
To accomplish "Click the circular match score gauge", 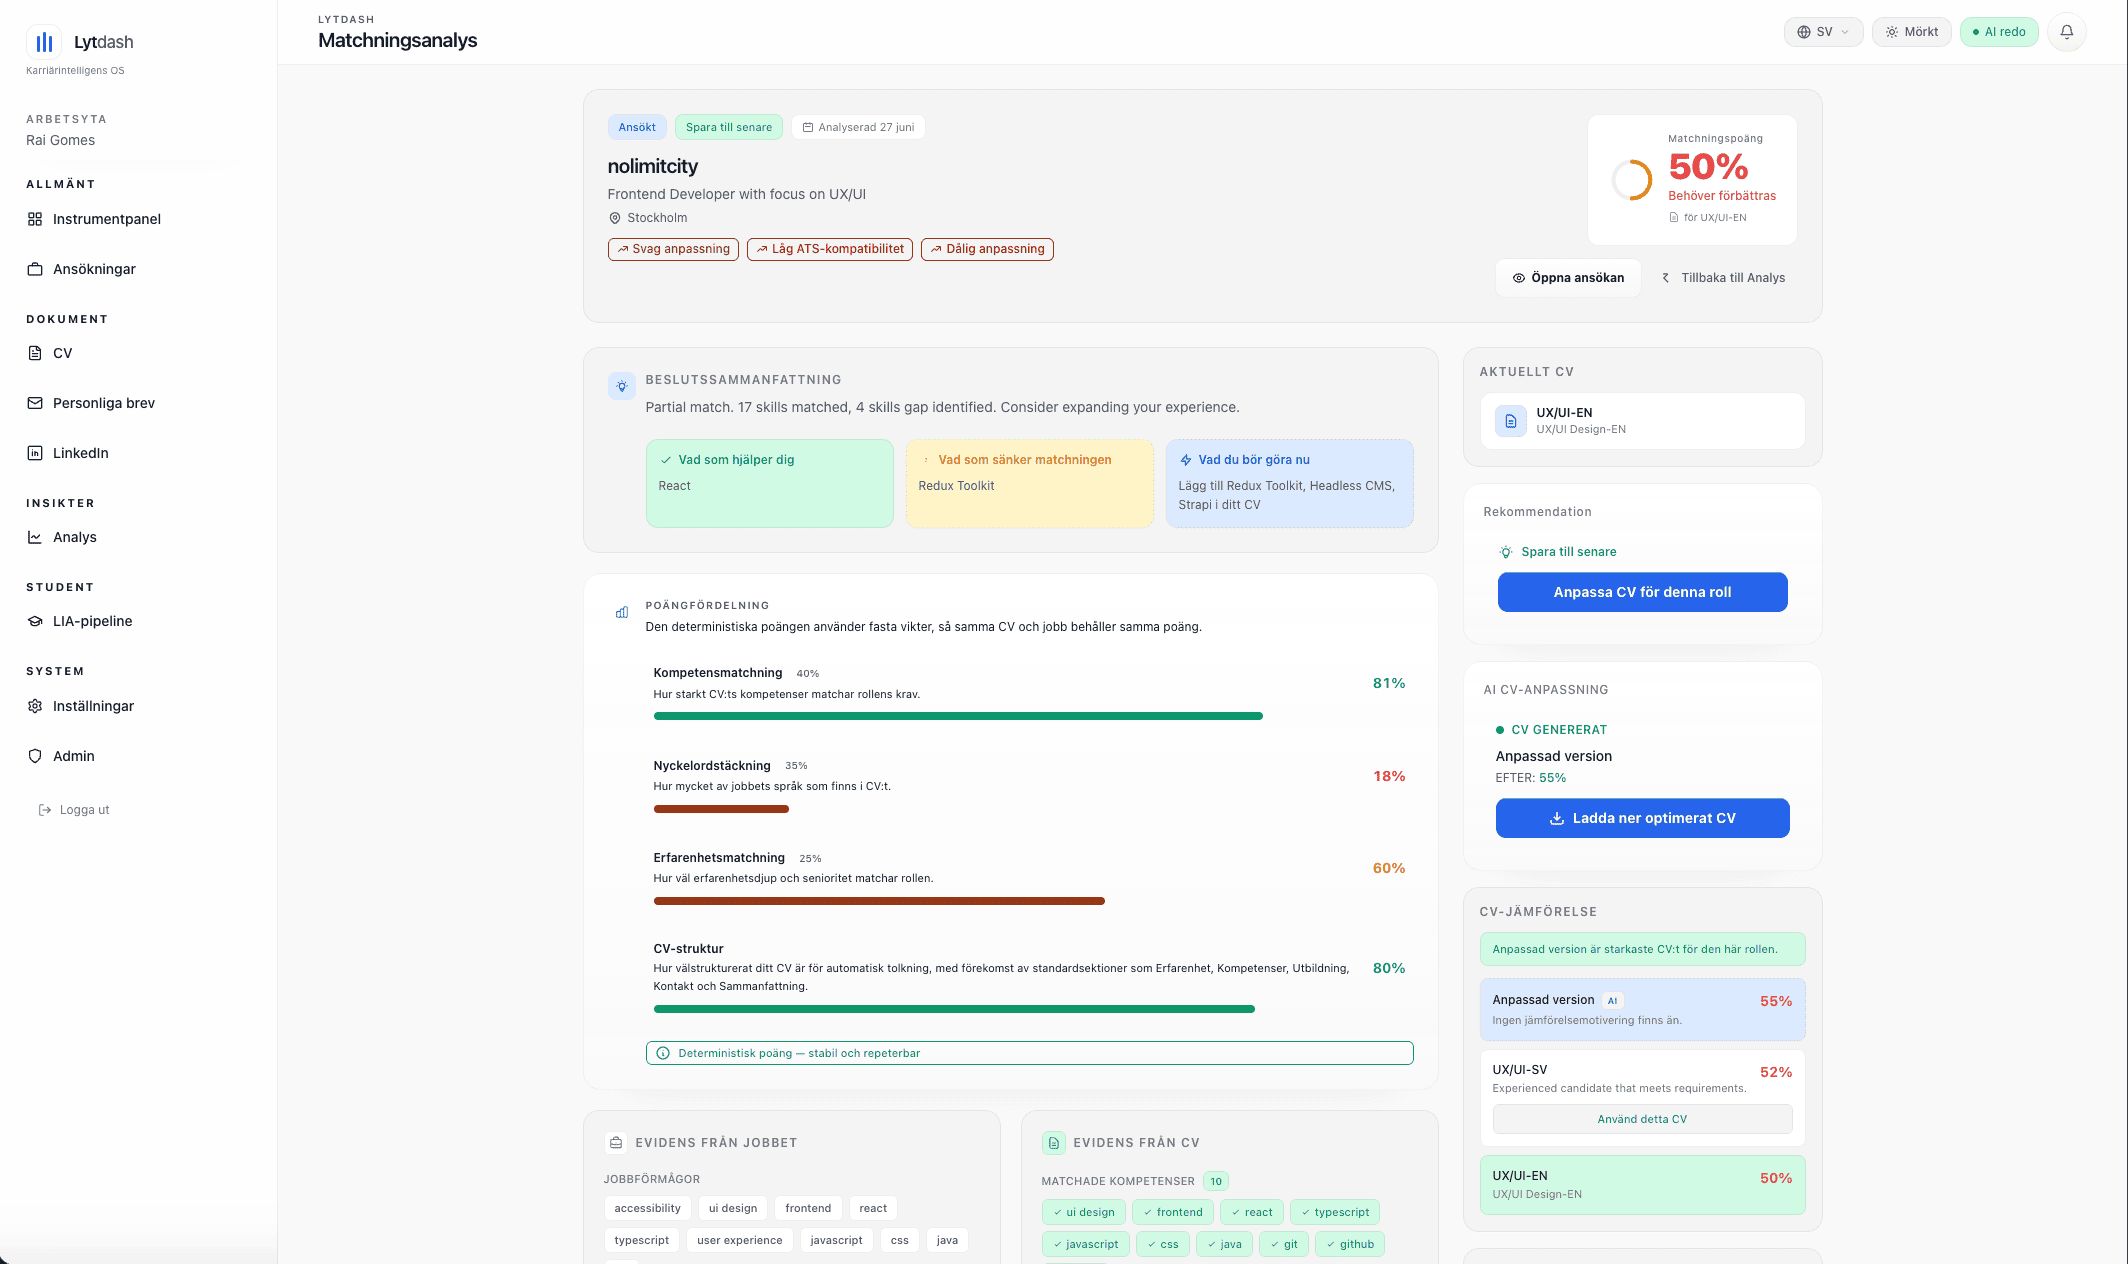I will pyautogui.click(x=1632, y=180).
